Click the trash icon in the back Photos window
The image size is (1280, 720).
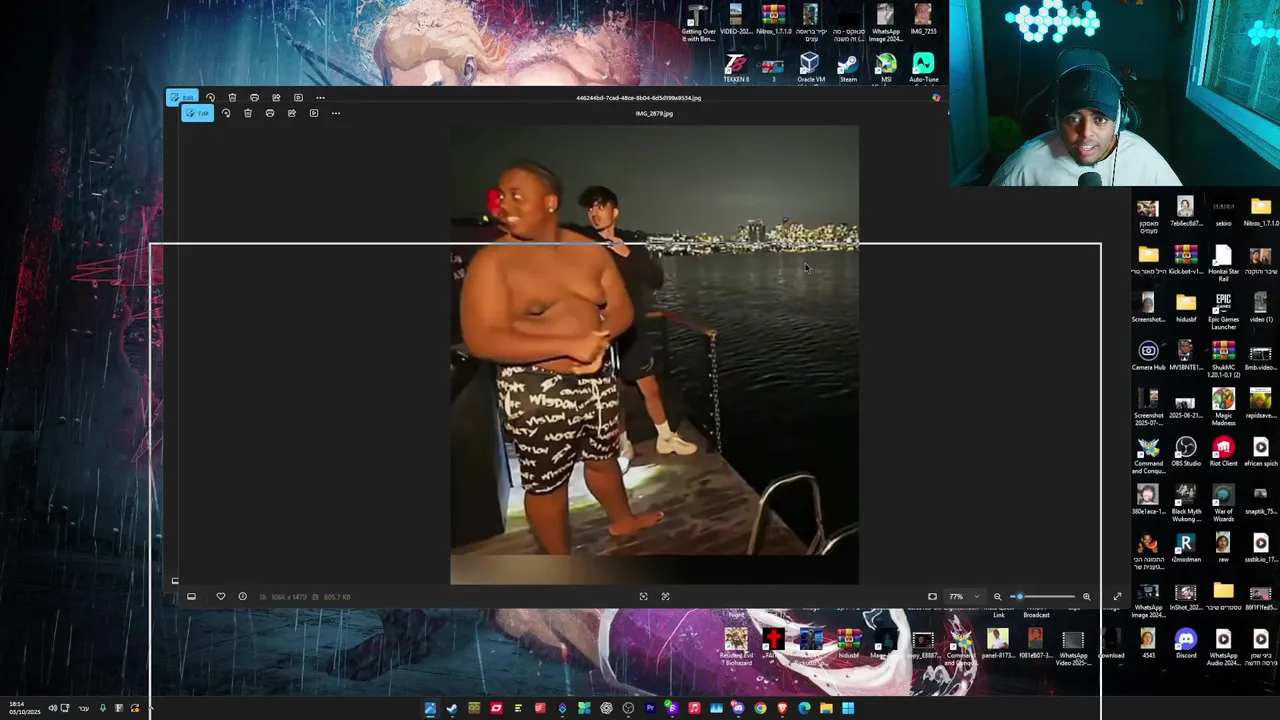pos(232,97)
